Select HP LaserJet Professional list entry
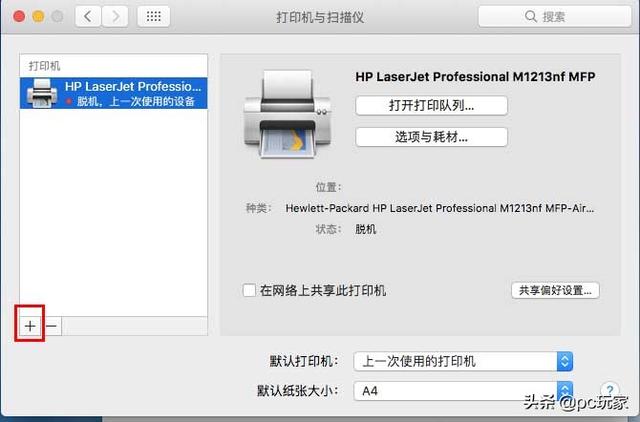The image size is (640, 422). [x=113, y=93]
